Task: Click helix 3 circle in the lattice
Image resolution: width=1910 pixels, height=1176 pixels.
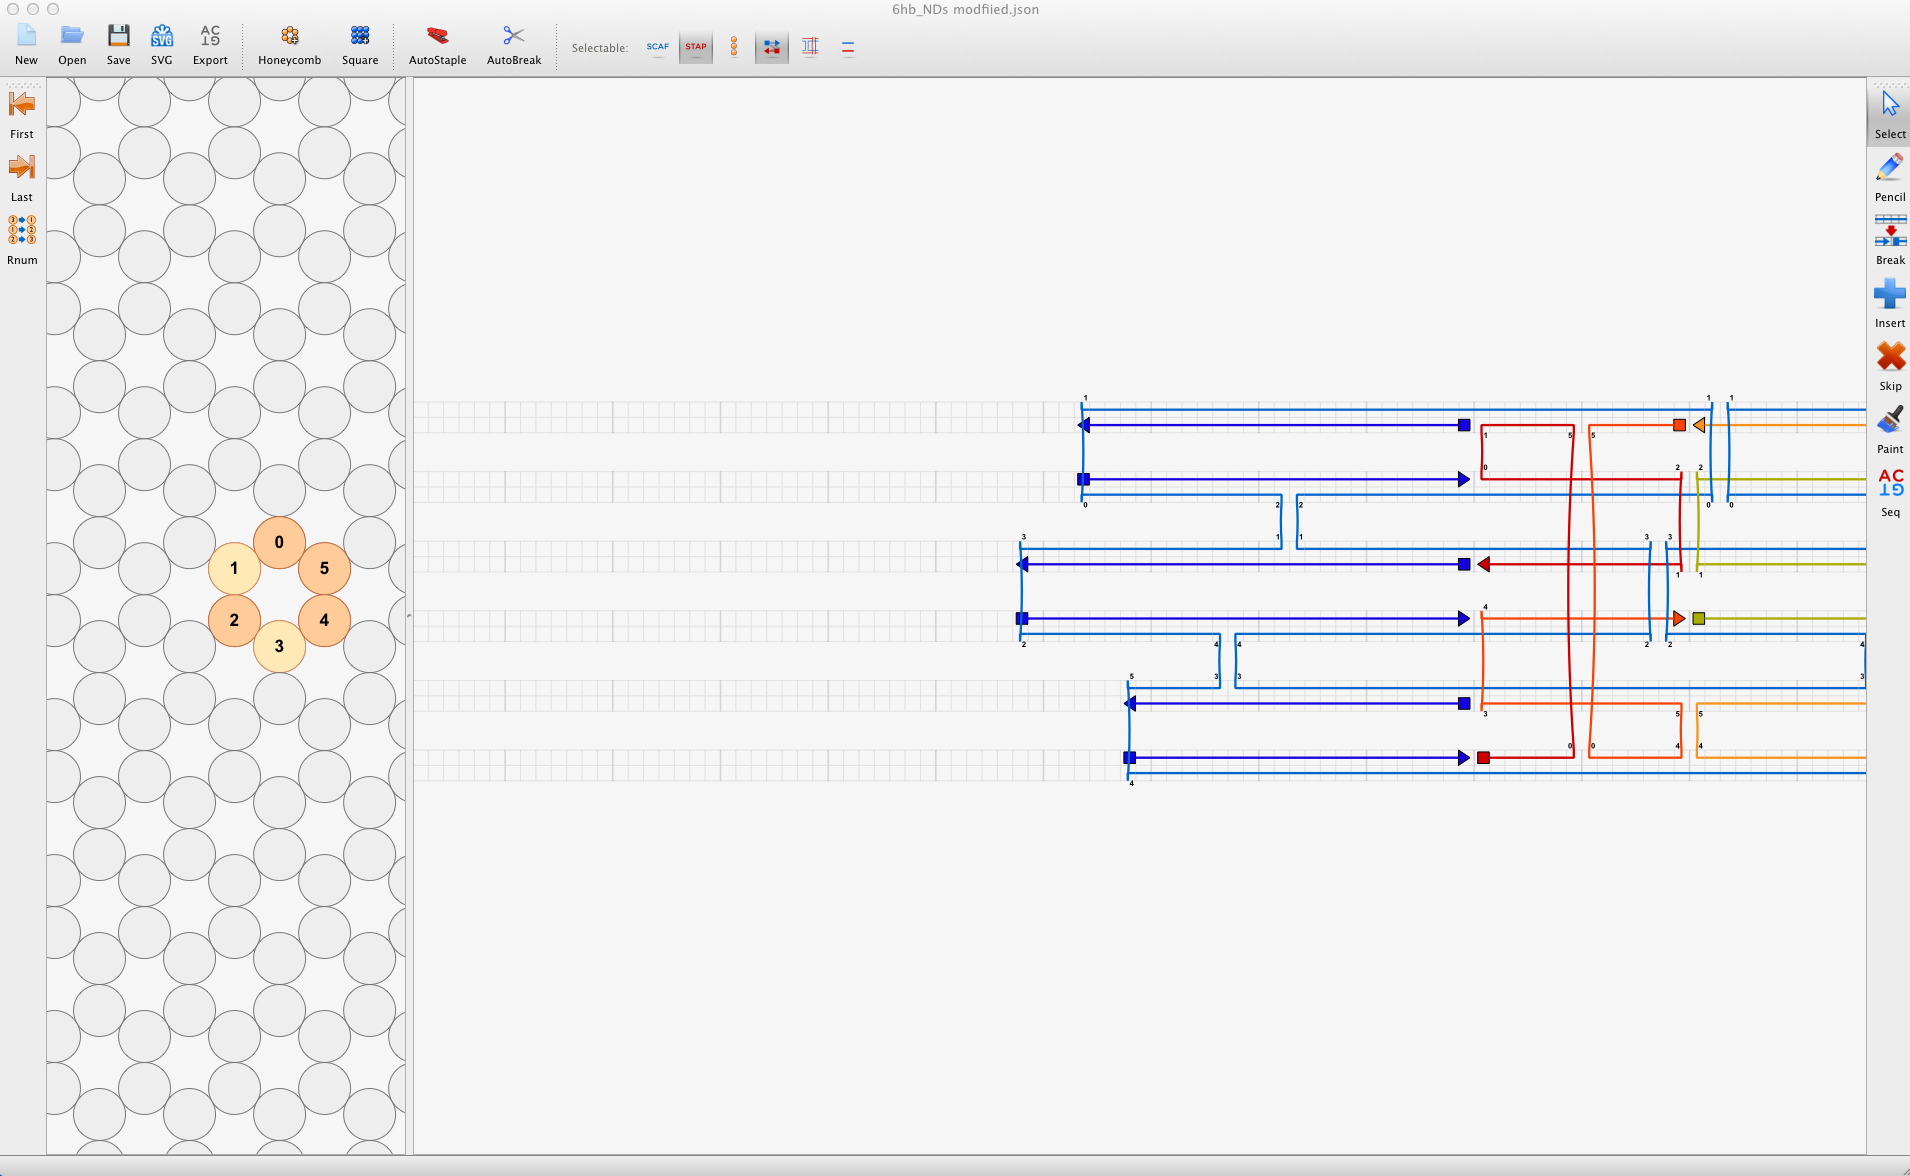Action: (x=279, y=646)
